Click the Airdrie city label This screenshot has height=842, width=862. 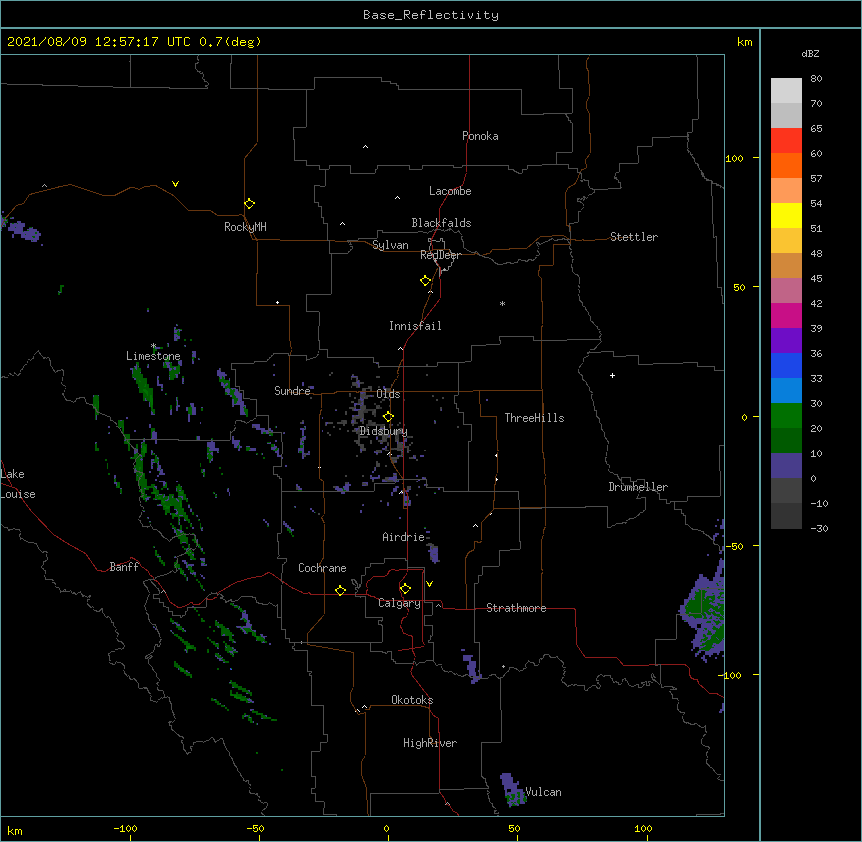(x=404, y=537)
